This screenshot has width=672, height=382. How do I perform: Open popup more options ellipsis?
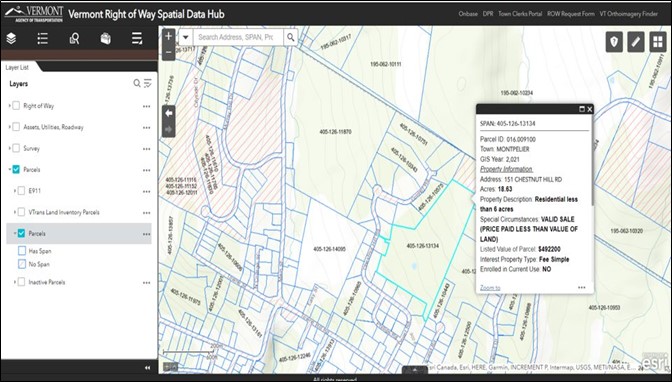(582, 288)
